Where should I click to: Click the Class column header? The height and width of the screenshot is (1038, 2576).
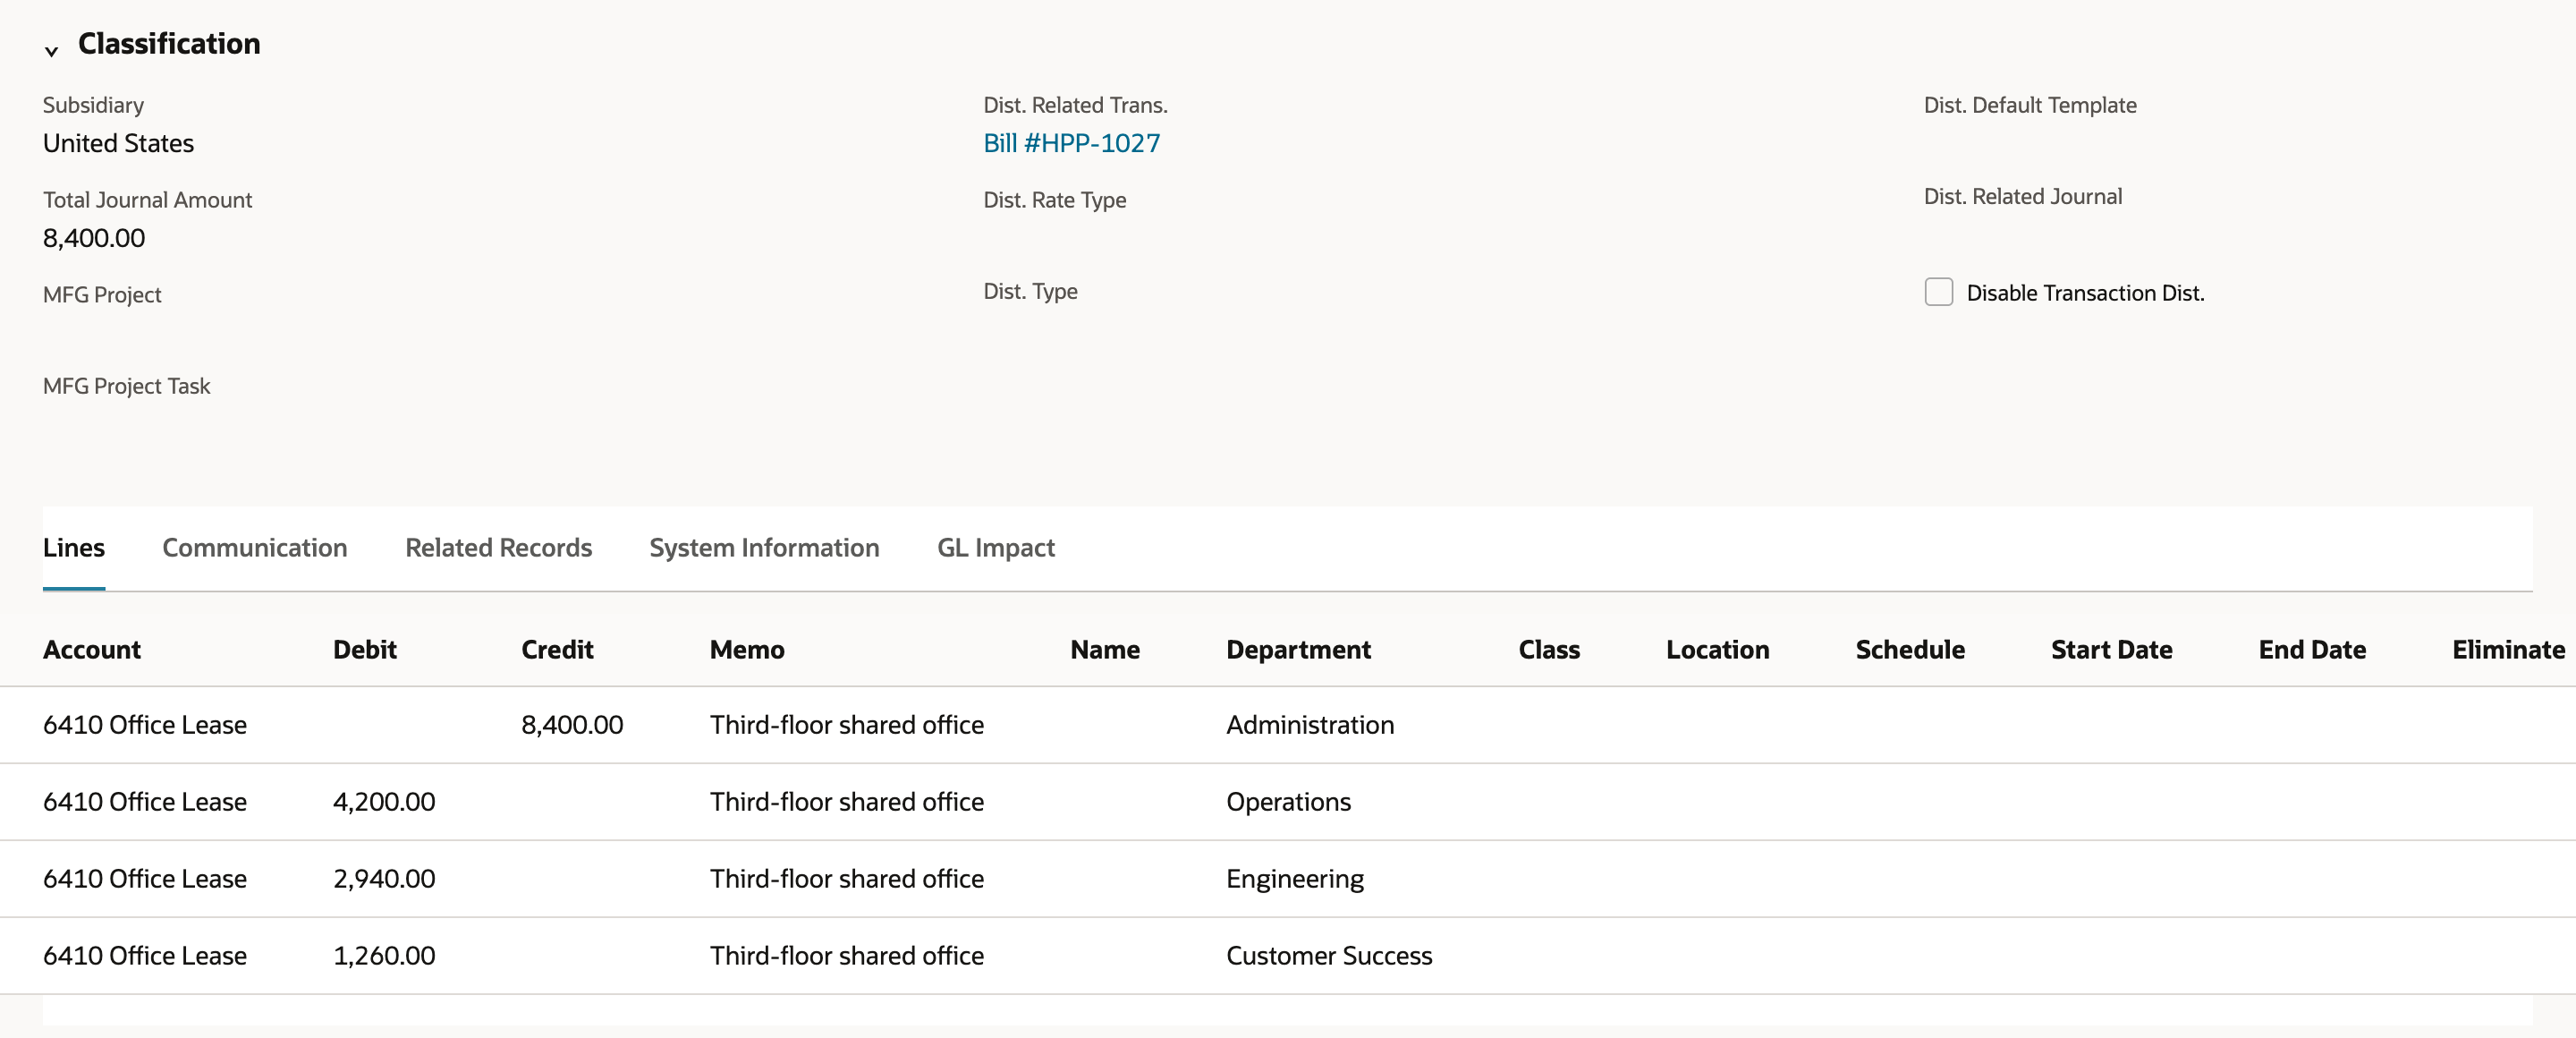pyautogui.click(x=1549, y=649)
